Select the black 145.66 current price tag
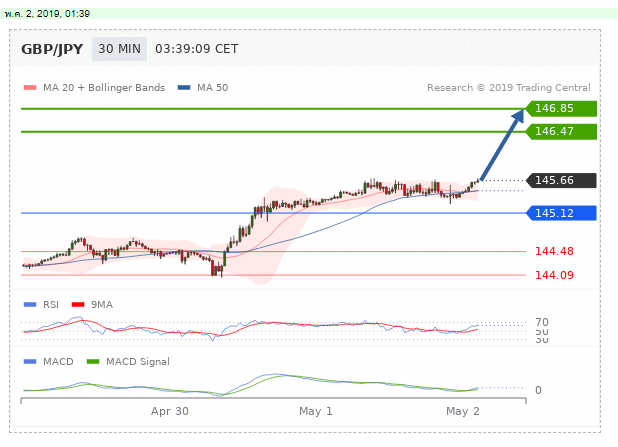Screen dimensions: 618x447 point(563,180)
